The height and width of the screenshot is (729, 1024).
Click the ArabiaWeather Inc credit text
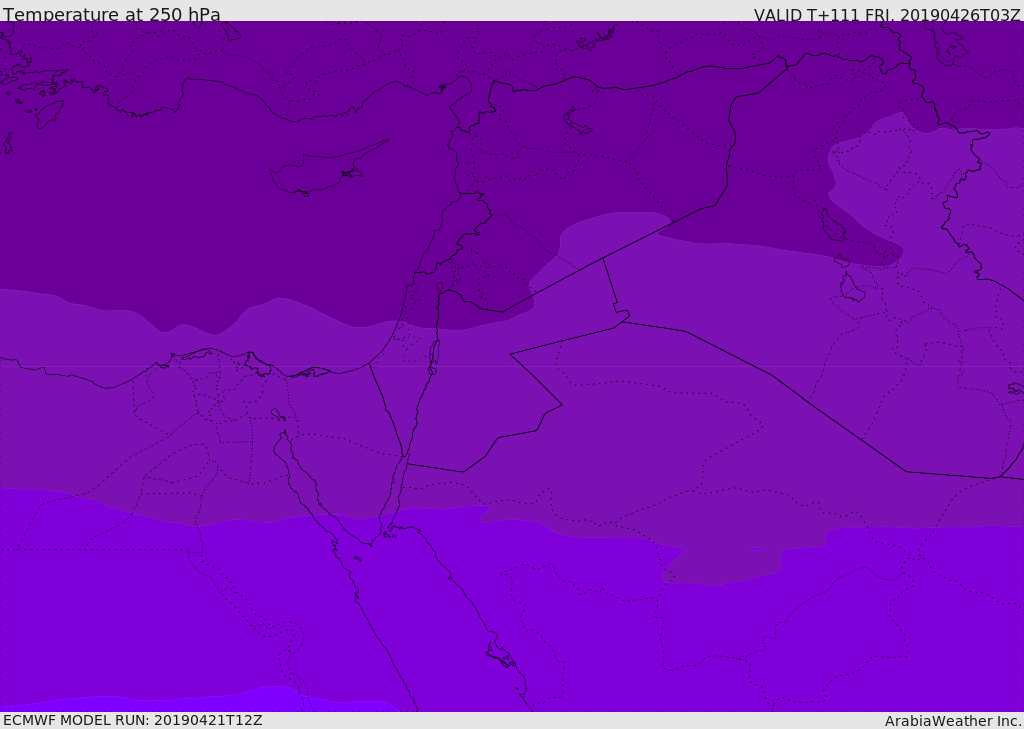pyautogui.click(x=952, y=721)
